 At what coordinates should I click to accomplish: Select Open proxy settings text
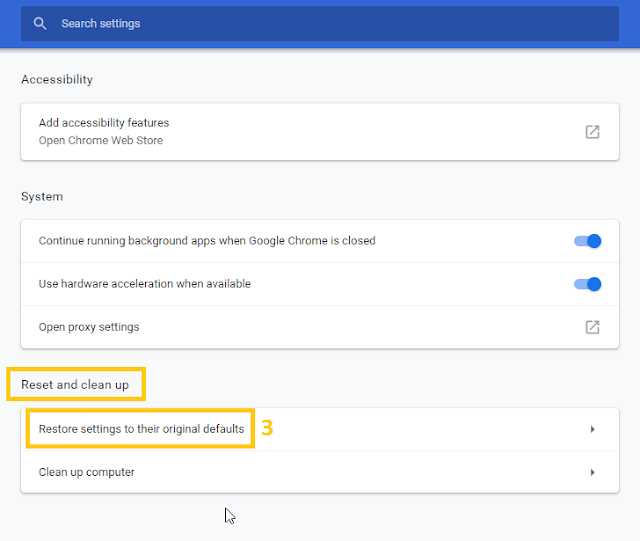pyautogui.click(x=89, y=327)
